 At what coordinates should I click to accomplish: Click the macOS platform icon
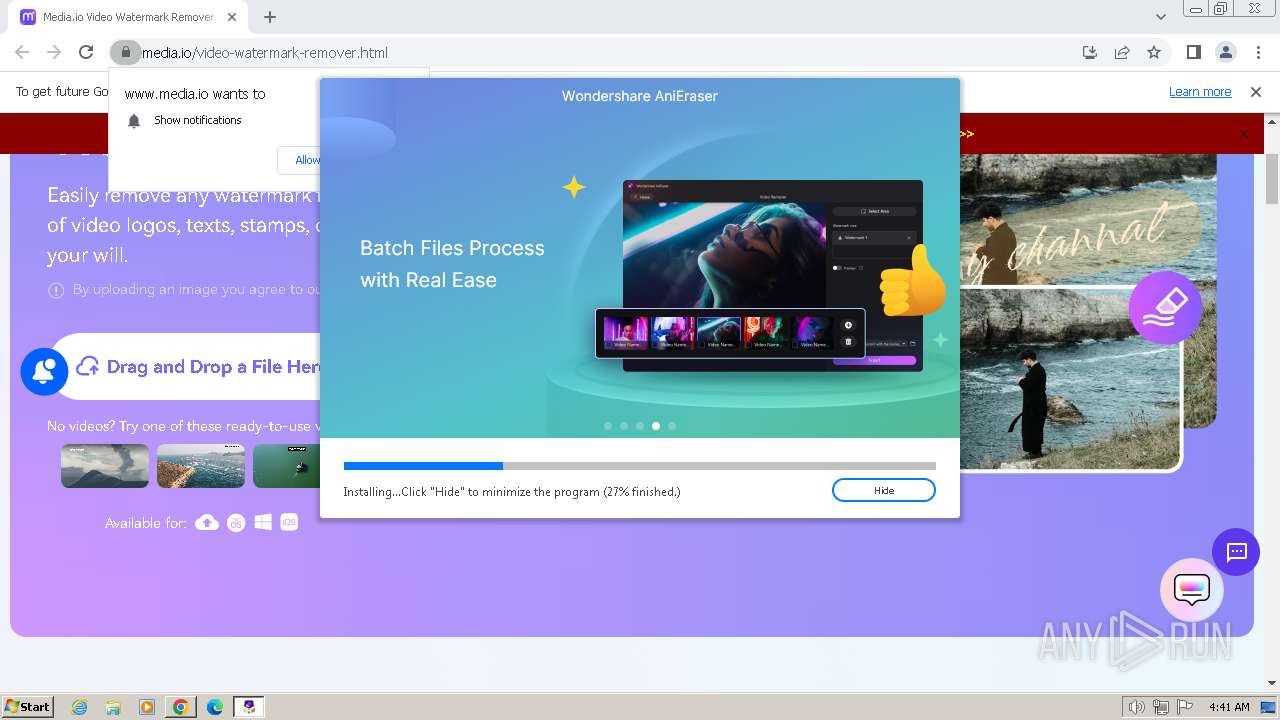(x=236, y=522)
